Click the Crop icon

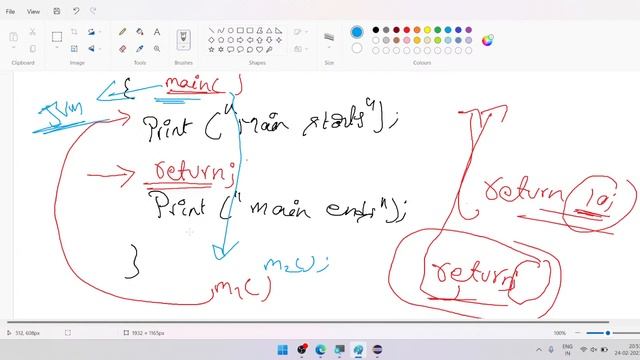click(x=74, y=32)
